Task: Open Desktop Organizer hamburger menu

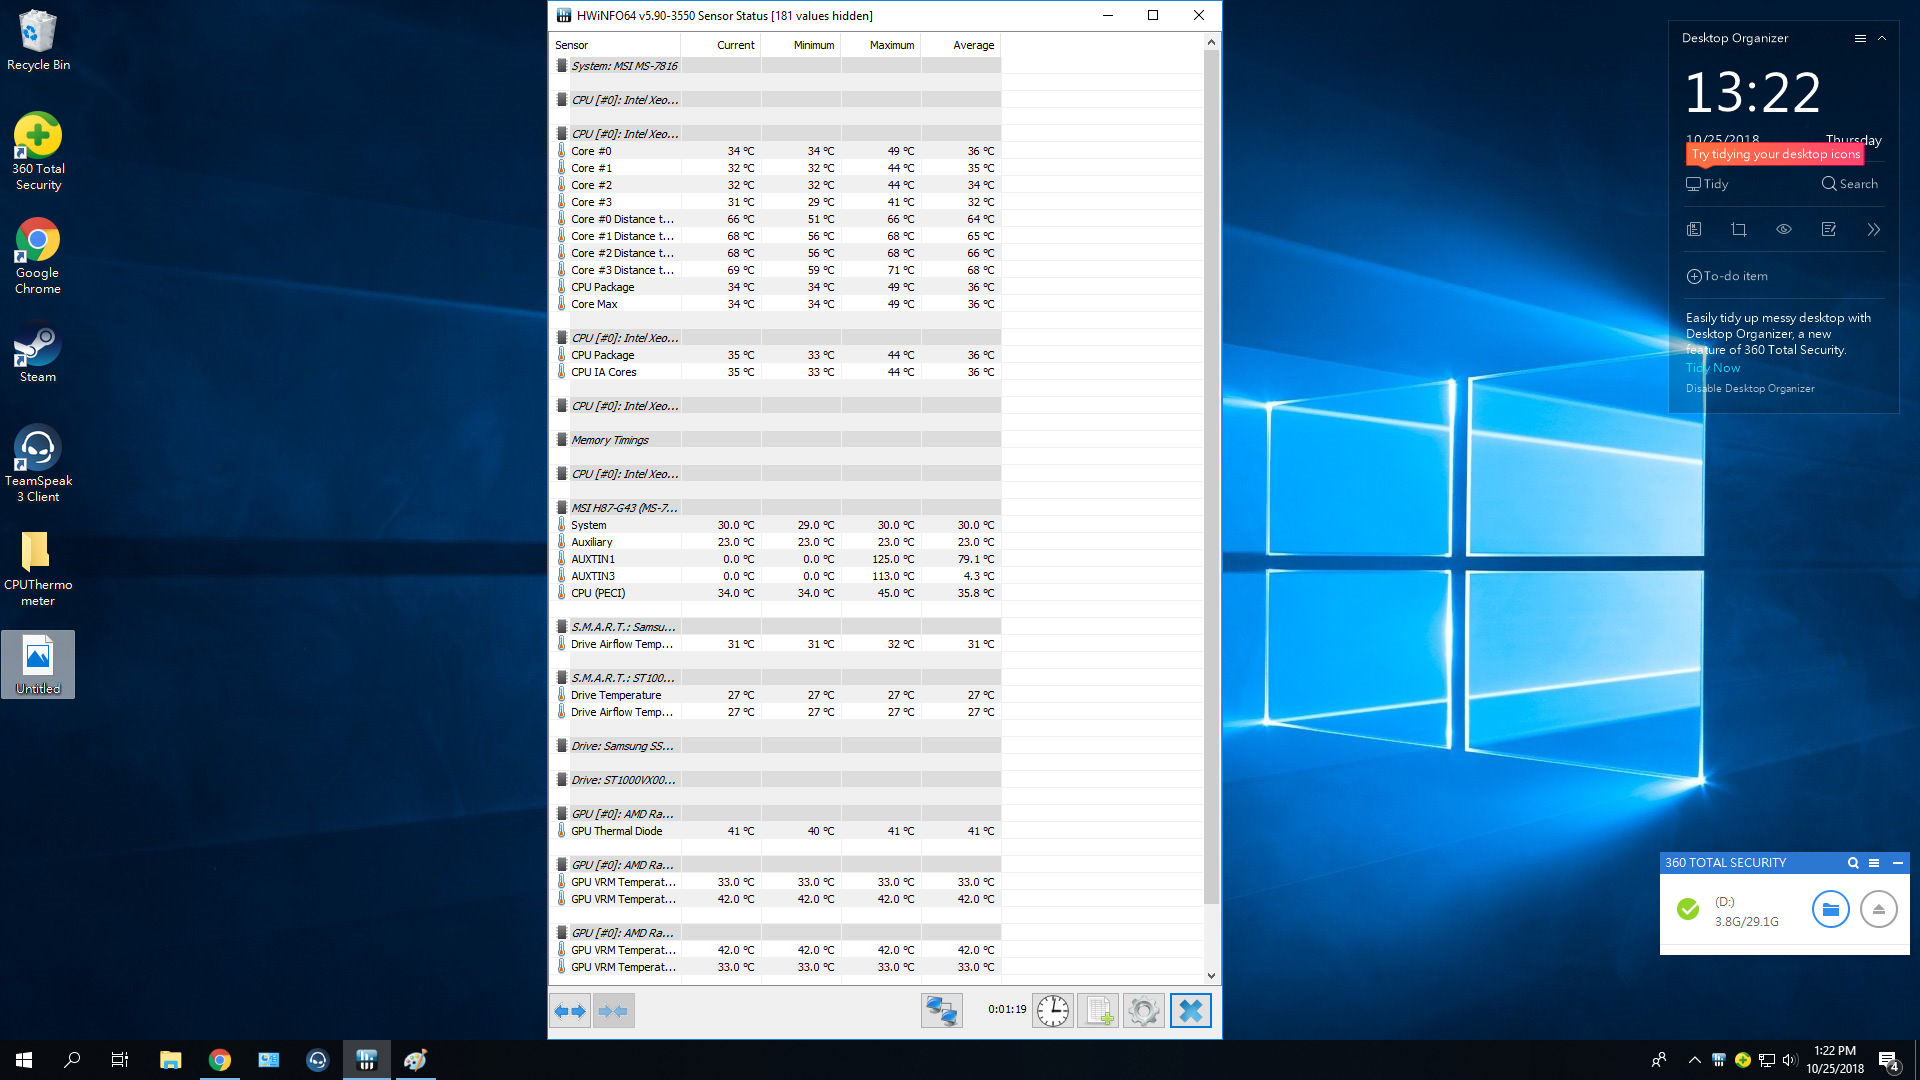Action: tap(1860, 38)
